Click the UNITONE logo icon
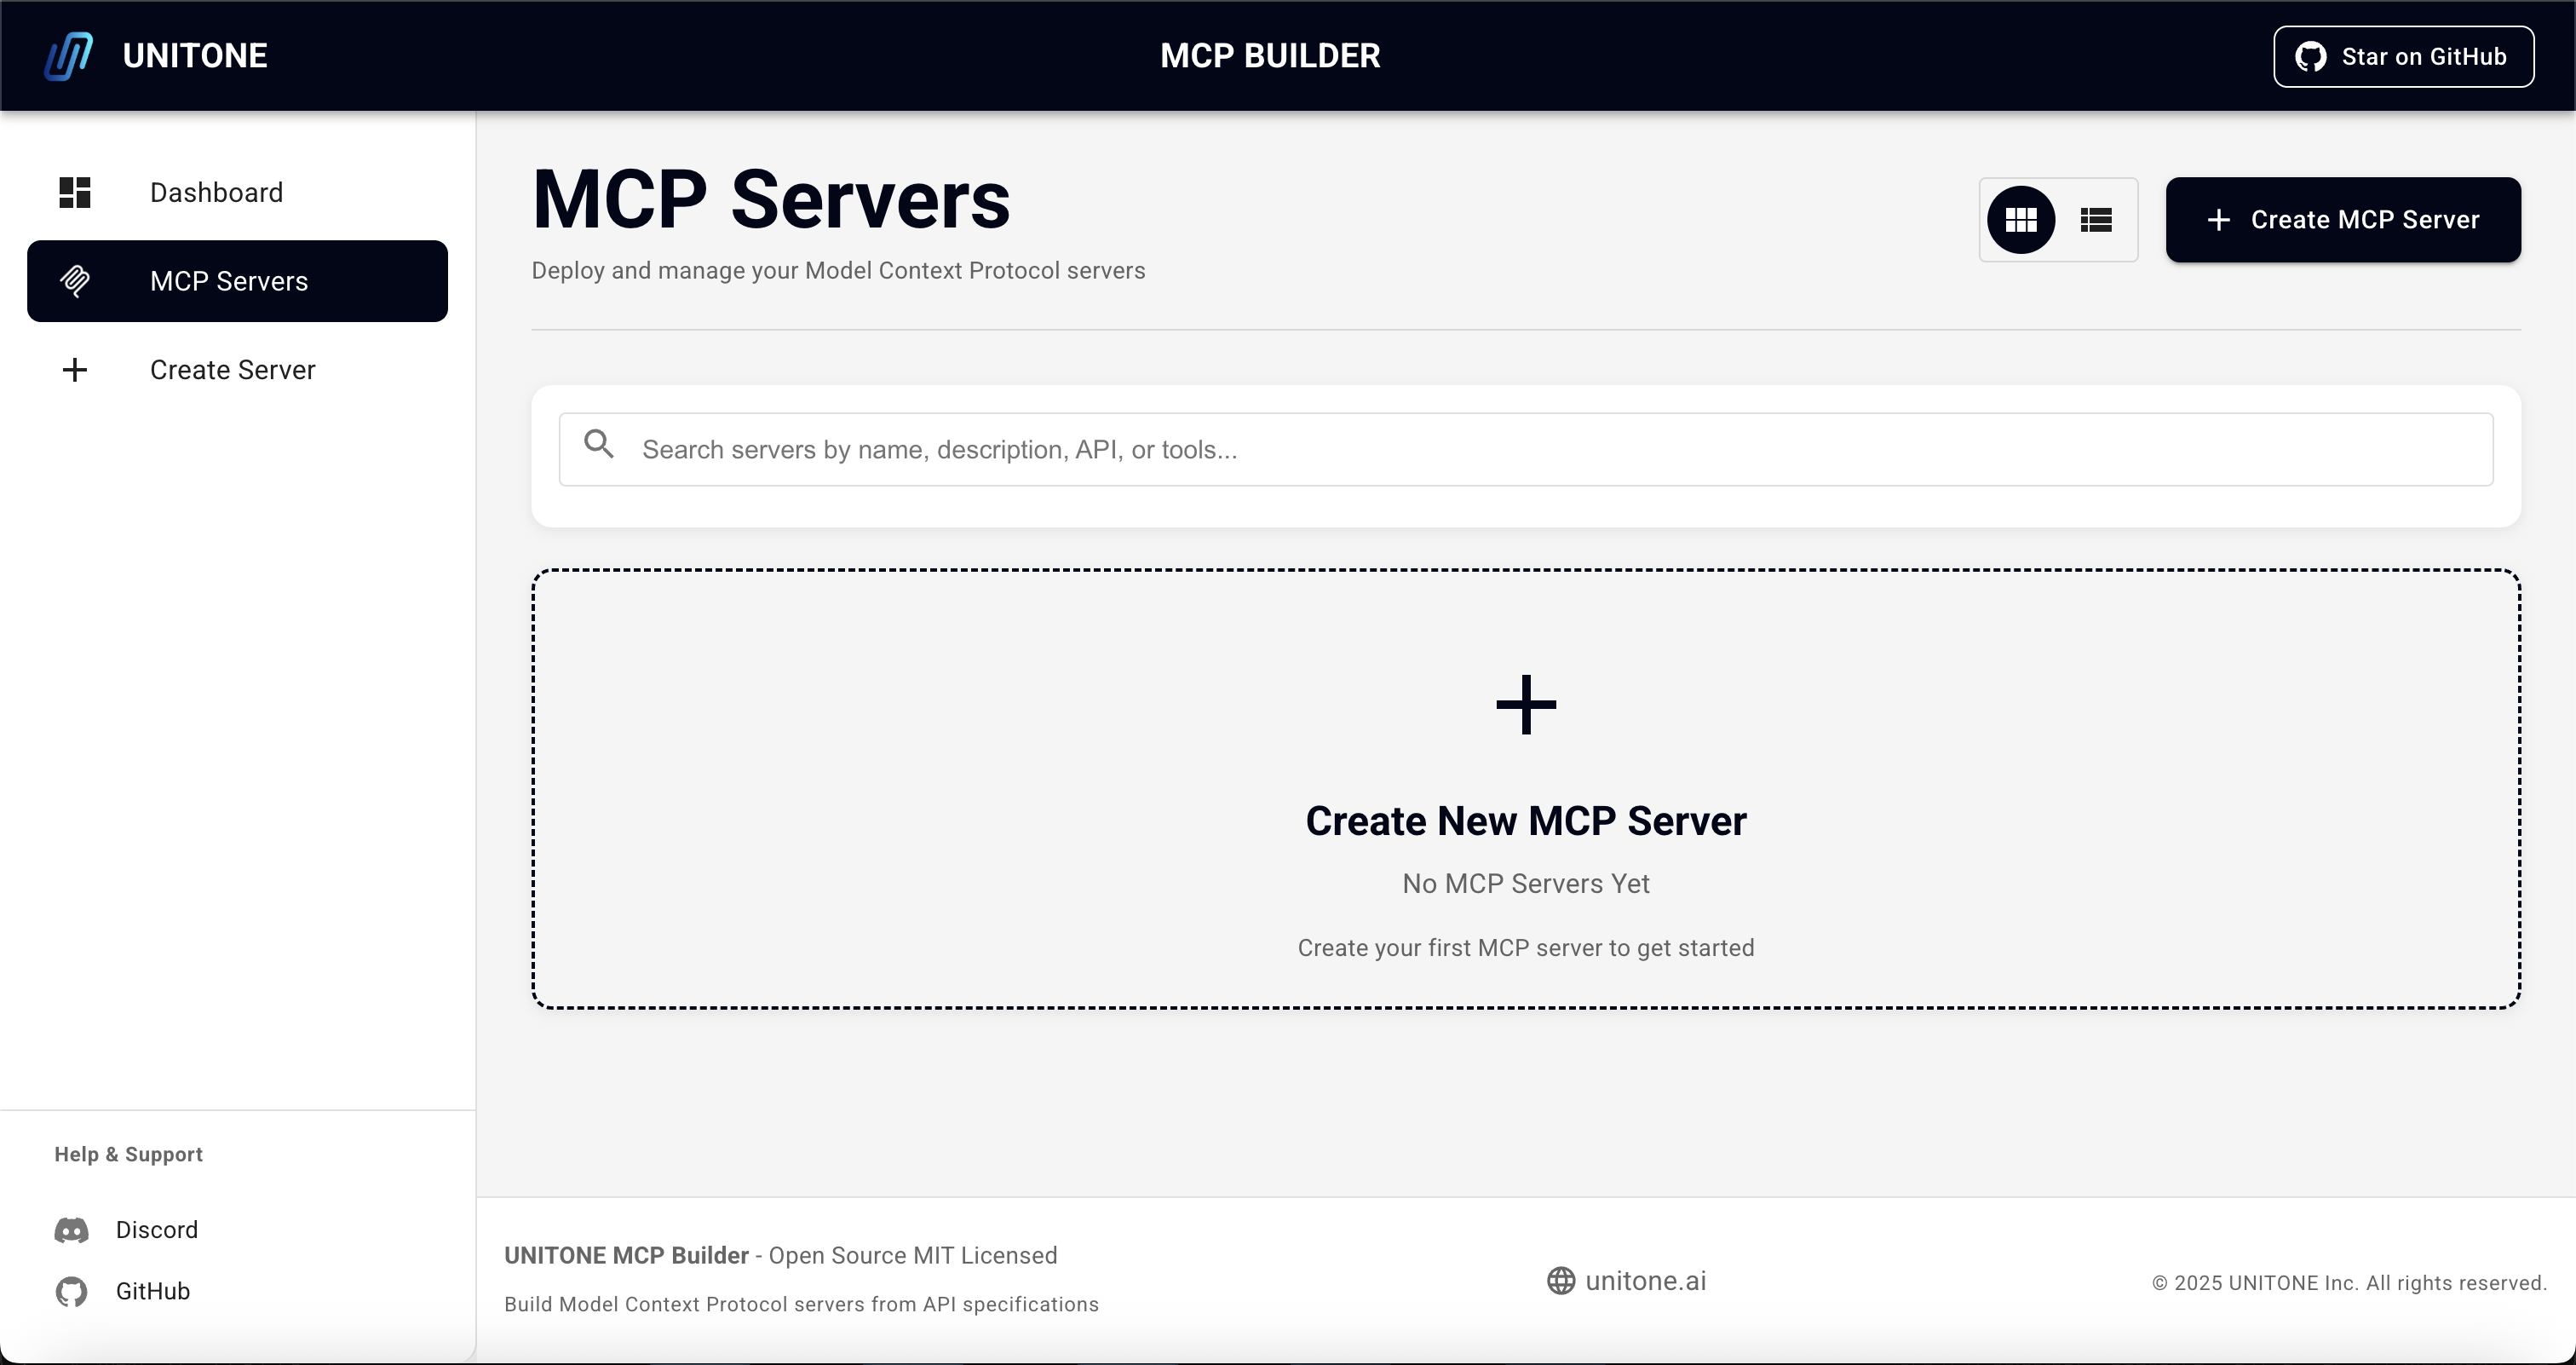 (x=69, y=56)
